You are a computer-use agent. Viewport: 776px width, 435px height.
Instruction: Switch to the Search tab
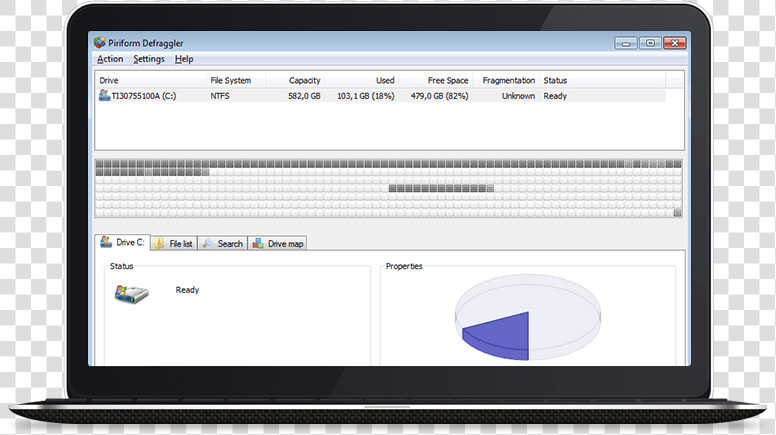[223, 243]
